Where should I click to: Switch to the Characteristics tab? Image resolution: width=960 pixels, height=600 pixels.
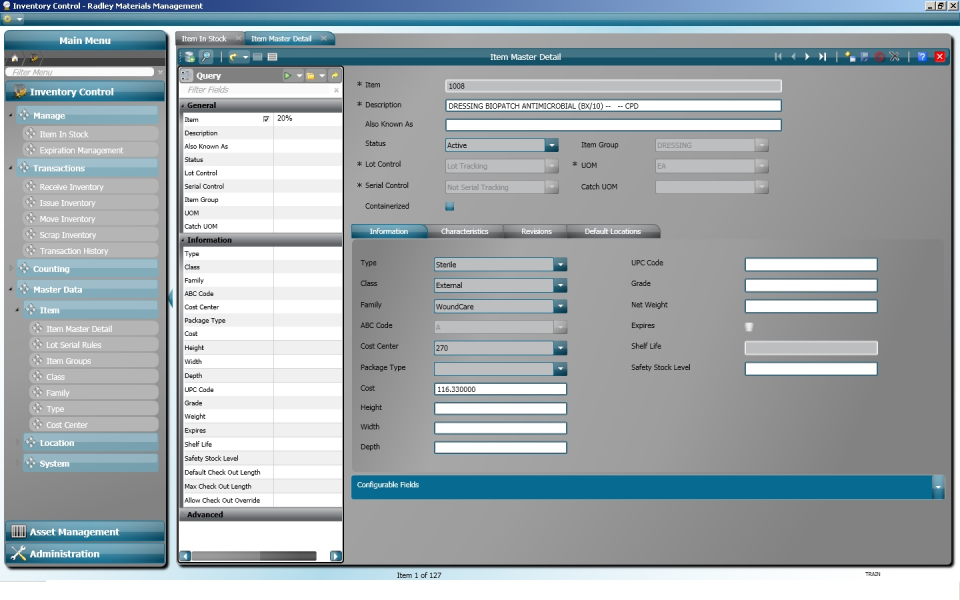[x=466, y=229]
